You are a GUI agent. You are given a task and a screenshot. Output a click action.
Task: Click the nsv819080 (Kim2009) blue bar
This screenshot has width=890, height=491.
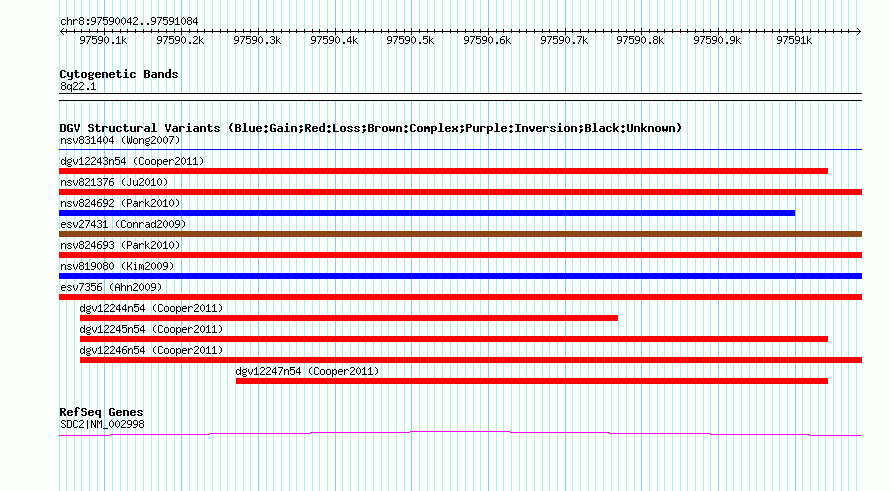tap(460, 276)
